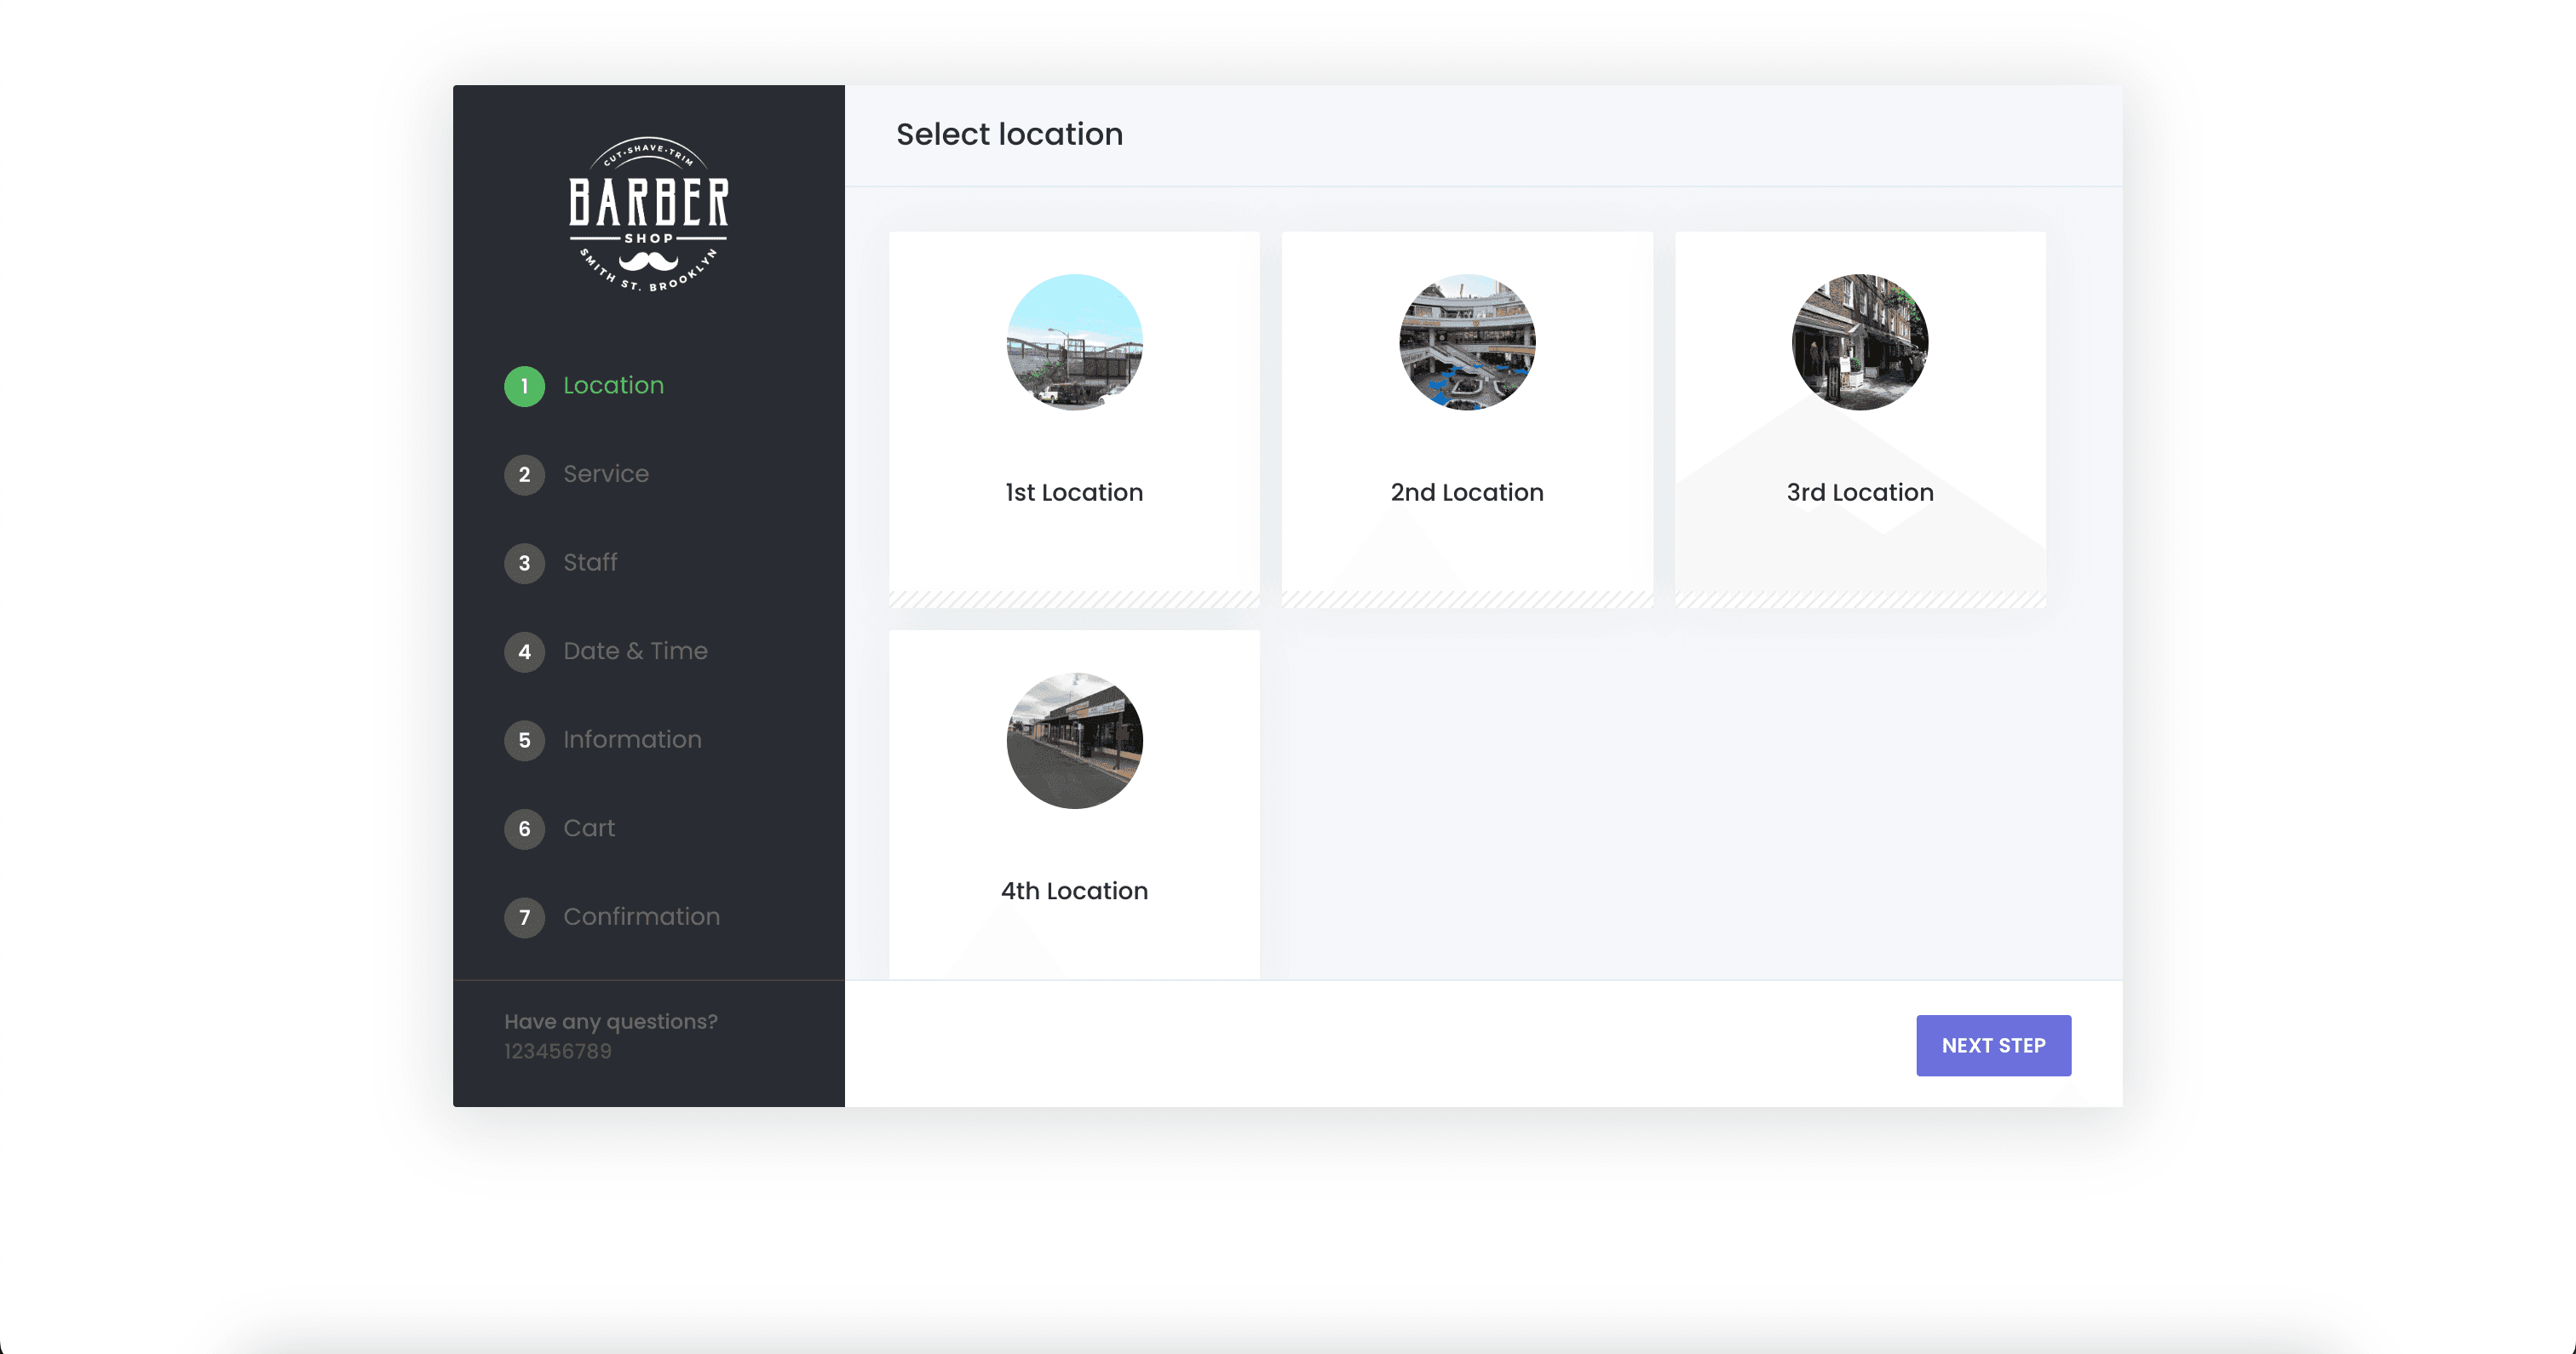The image size is (2576, 1354).
Task: Click the step 5 number badge
Action: pyautogui.click(x=524, y=740)
